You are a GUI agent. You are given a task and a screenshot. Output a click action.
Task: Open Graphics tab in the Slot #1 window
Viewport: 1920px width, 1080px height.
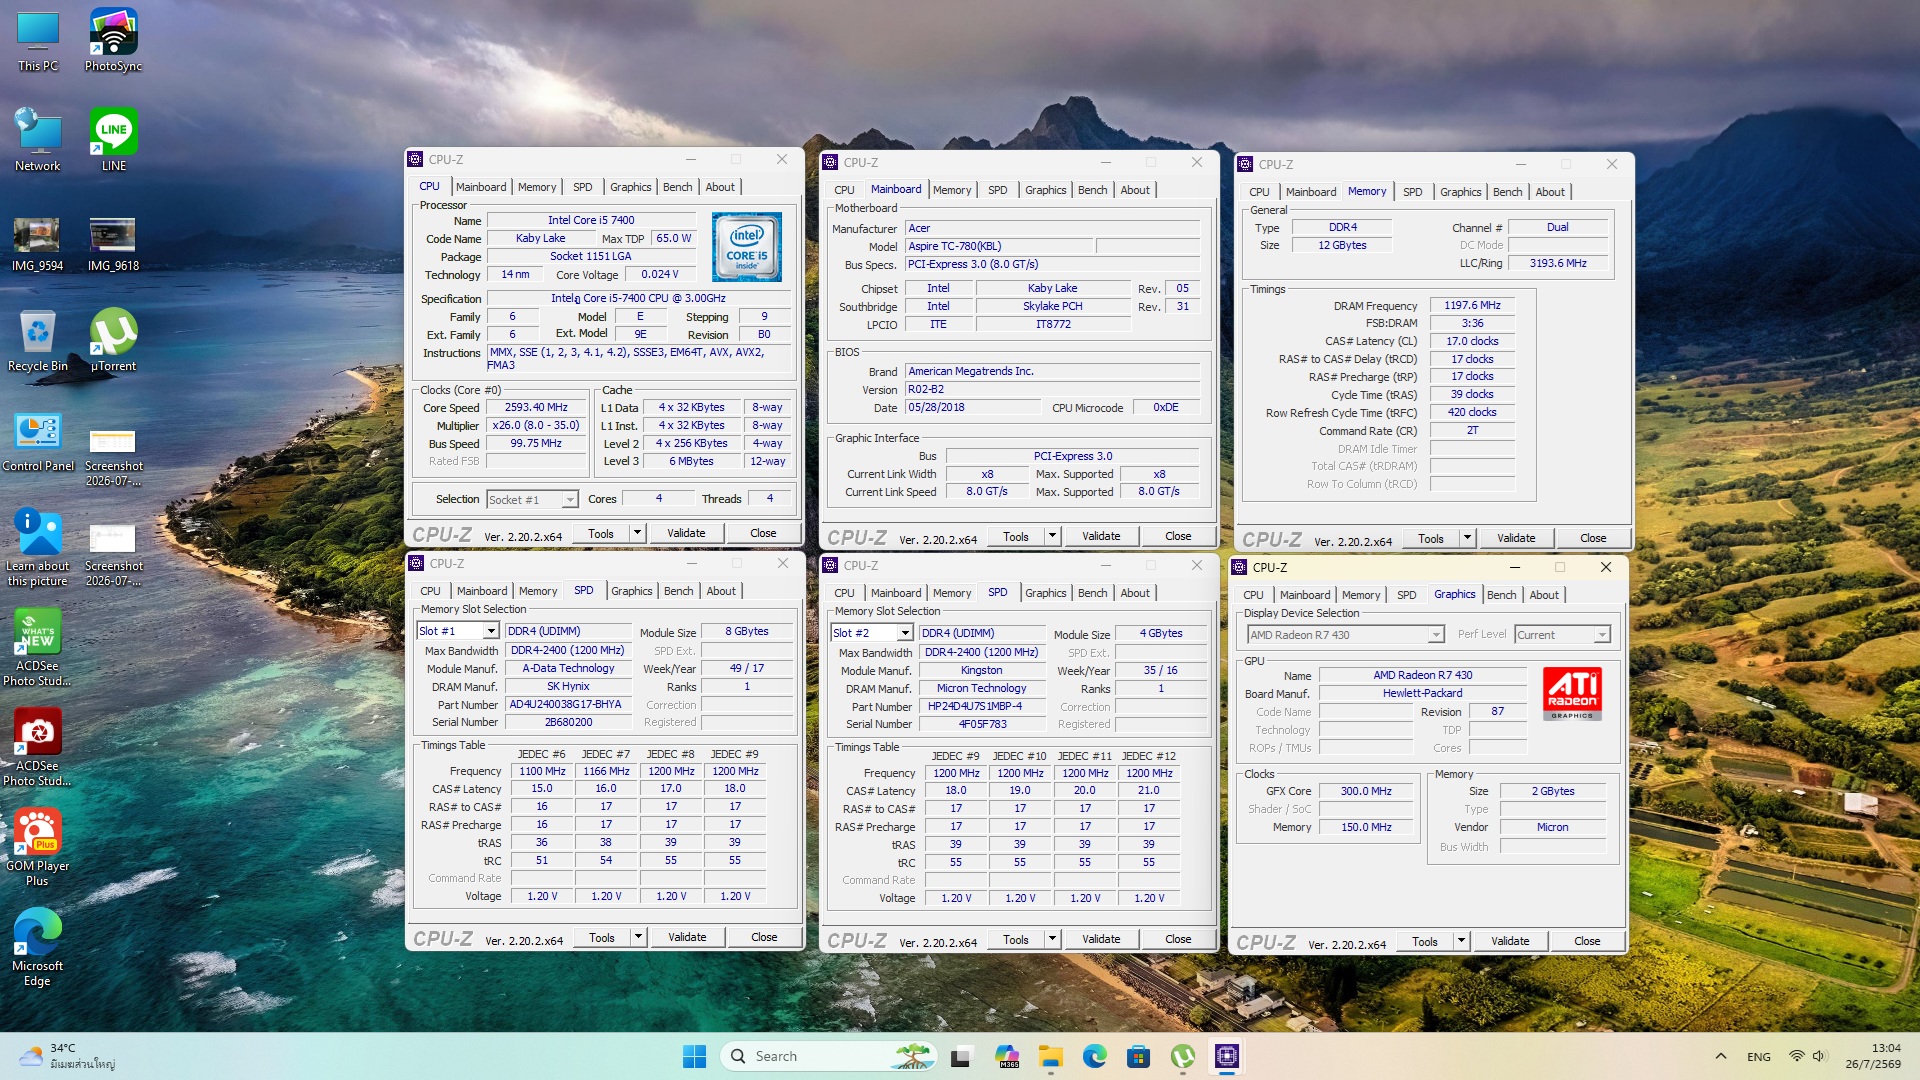click(x=632, y=591)
